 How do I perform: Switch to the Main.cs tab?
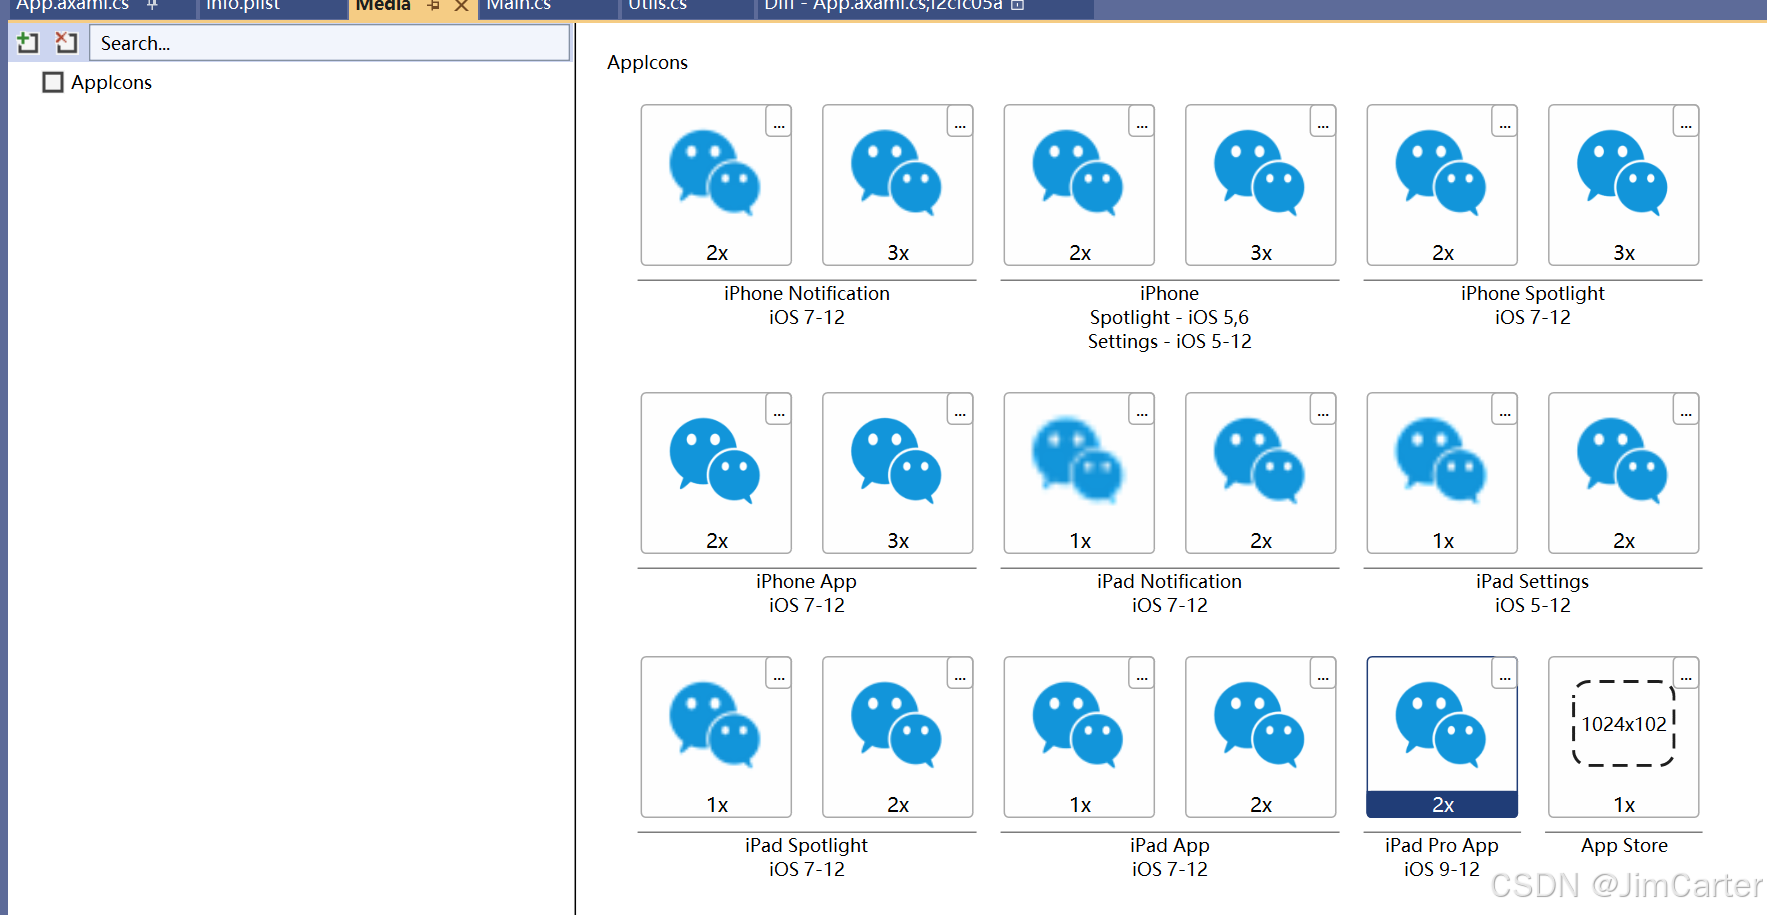click(x=519, y=6)
